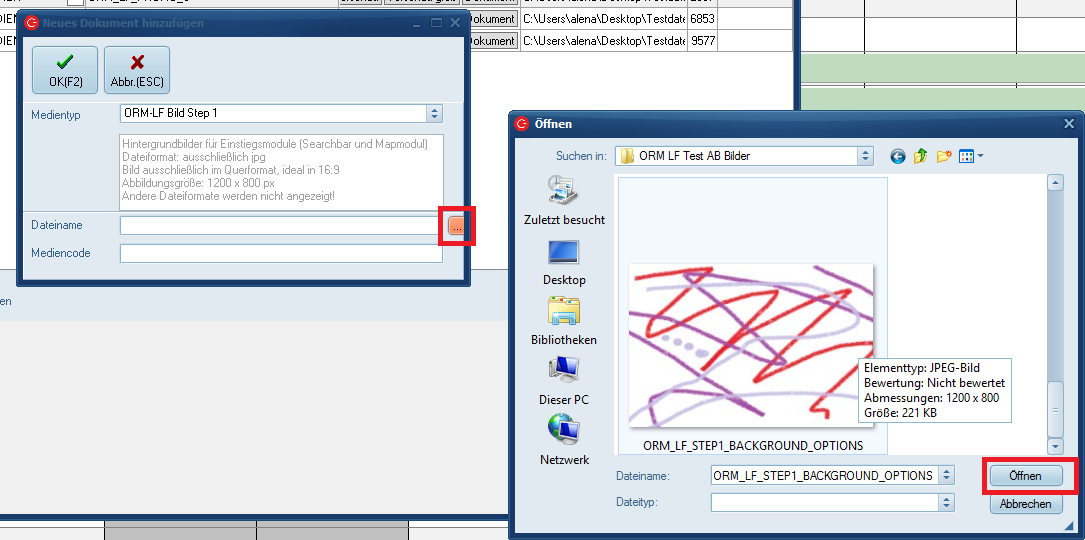Click into the Mediencode input field
Screen dimensions: 1085x540
pos(281,254)
